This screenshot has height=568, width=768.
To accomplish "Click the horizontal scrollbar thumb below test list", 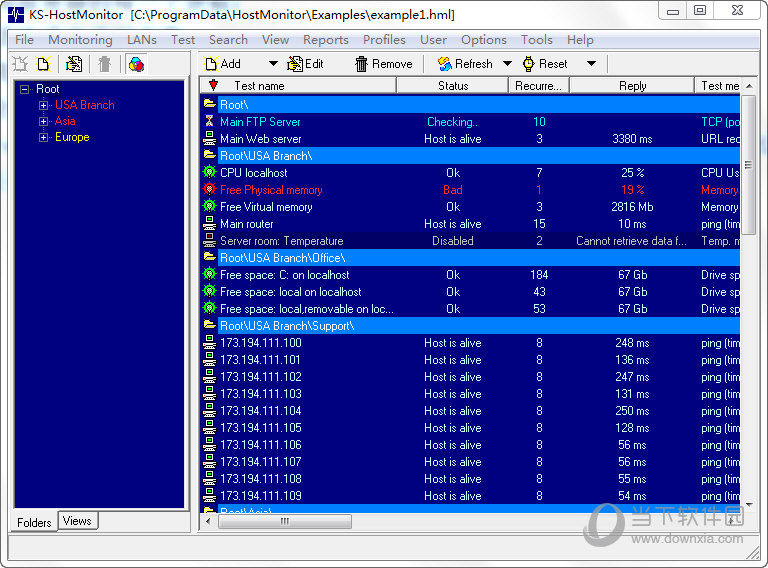I will pyautogui.click(x=285, y=521).
